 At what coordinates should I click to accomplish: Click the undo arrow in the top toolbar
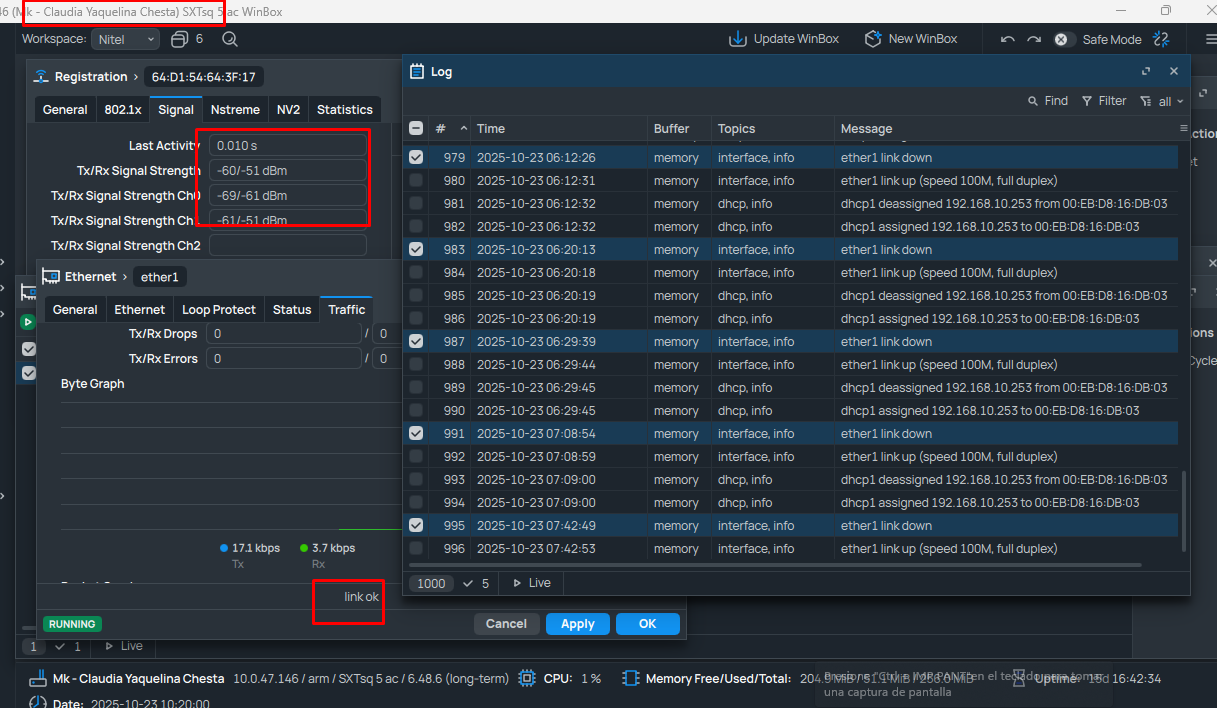tap(1007, 39)
